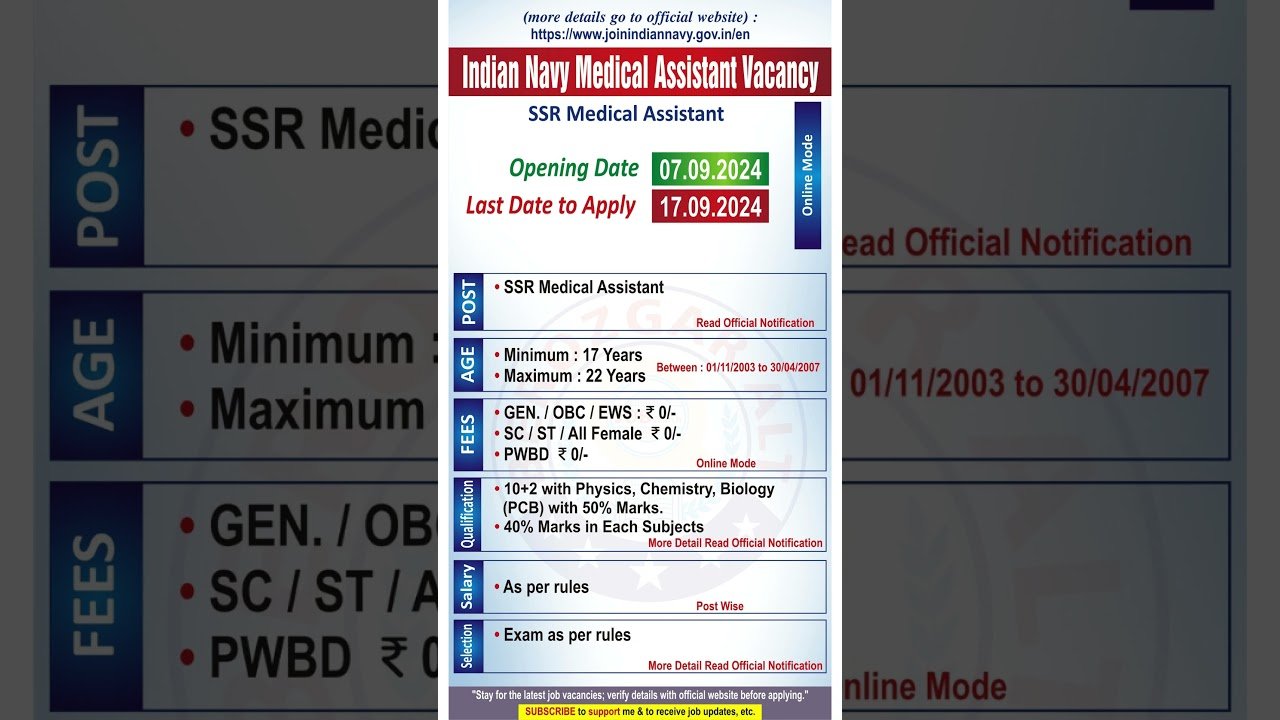Image resolution: width=1280 pixels, height=720 pixels.
Task: Select the red 17.09.2024 last date box
Action: (710, 206)
